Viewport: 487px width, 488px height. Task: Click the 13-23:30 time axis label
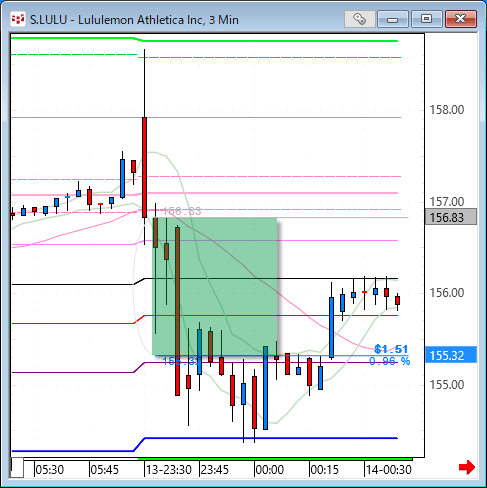click(x=169, y=470)
